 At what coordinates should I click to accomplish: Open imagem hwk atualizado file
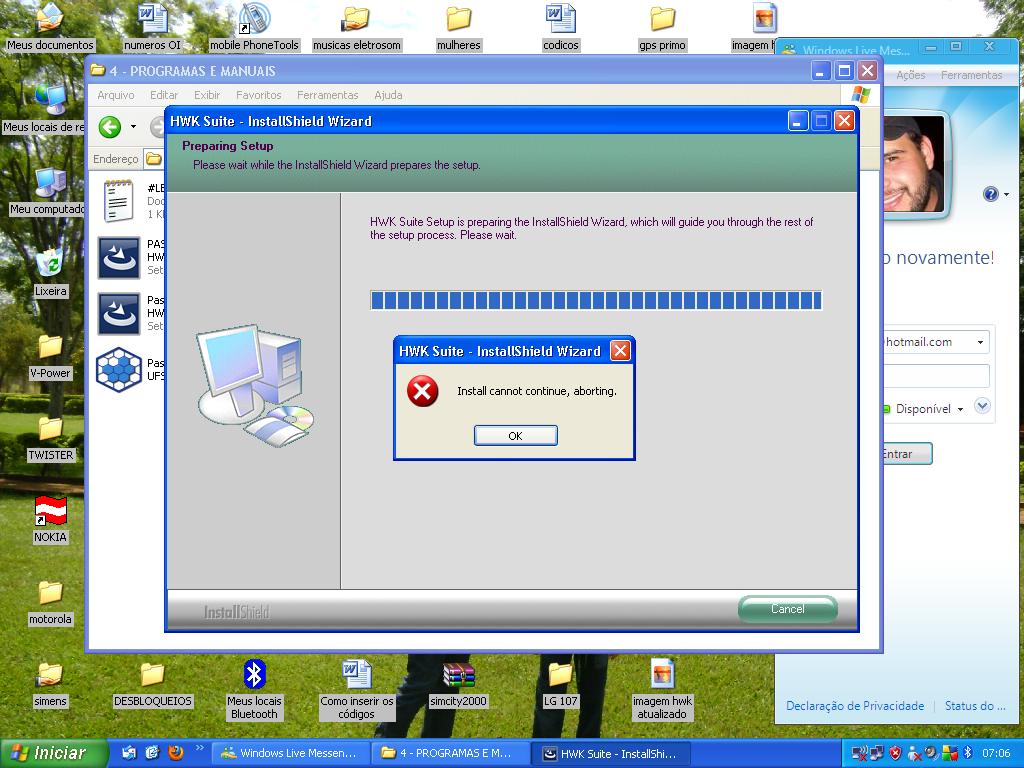(662, 690)
